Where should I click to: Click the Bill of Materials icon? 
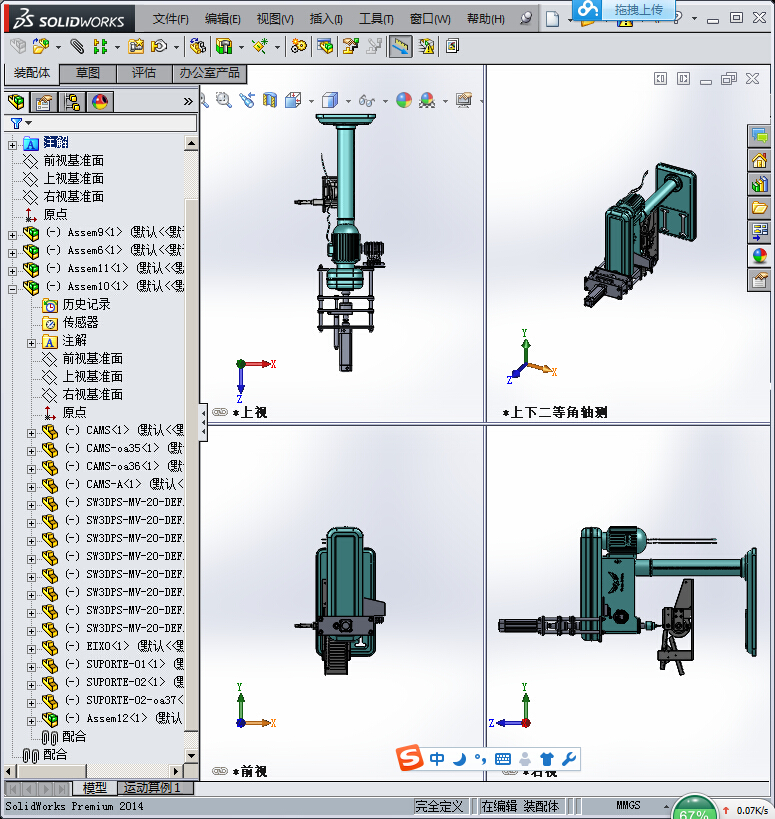(324, 46)
